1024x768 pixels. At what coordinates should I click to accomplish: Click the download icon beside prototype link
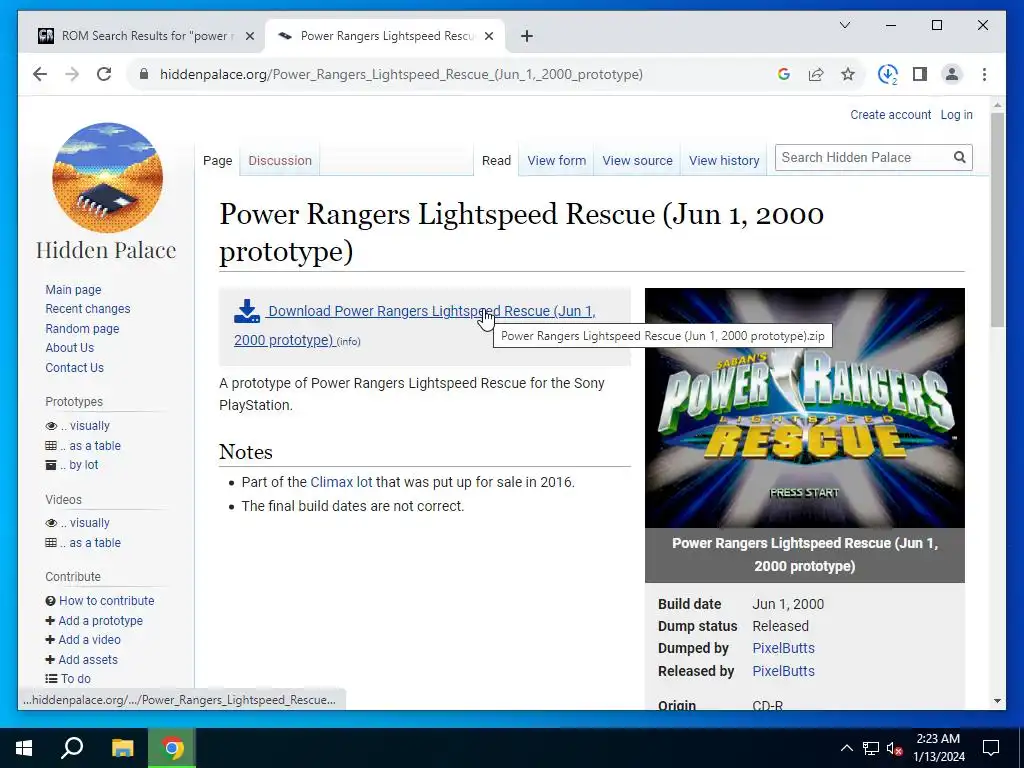coord(247,312)
